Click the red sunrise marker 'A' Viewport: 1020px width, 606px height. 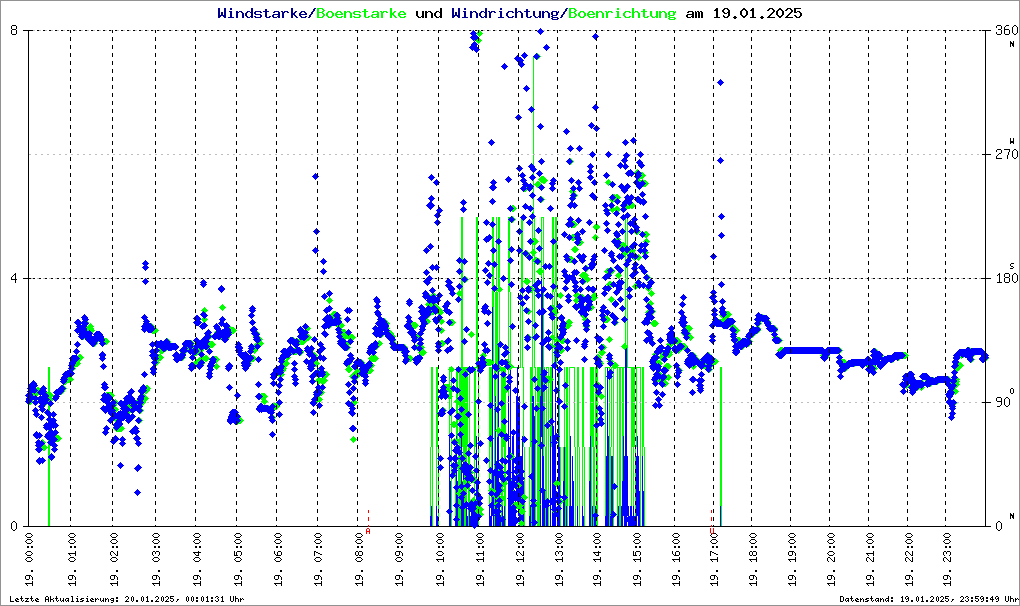[x=368, y=531]
